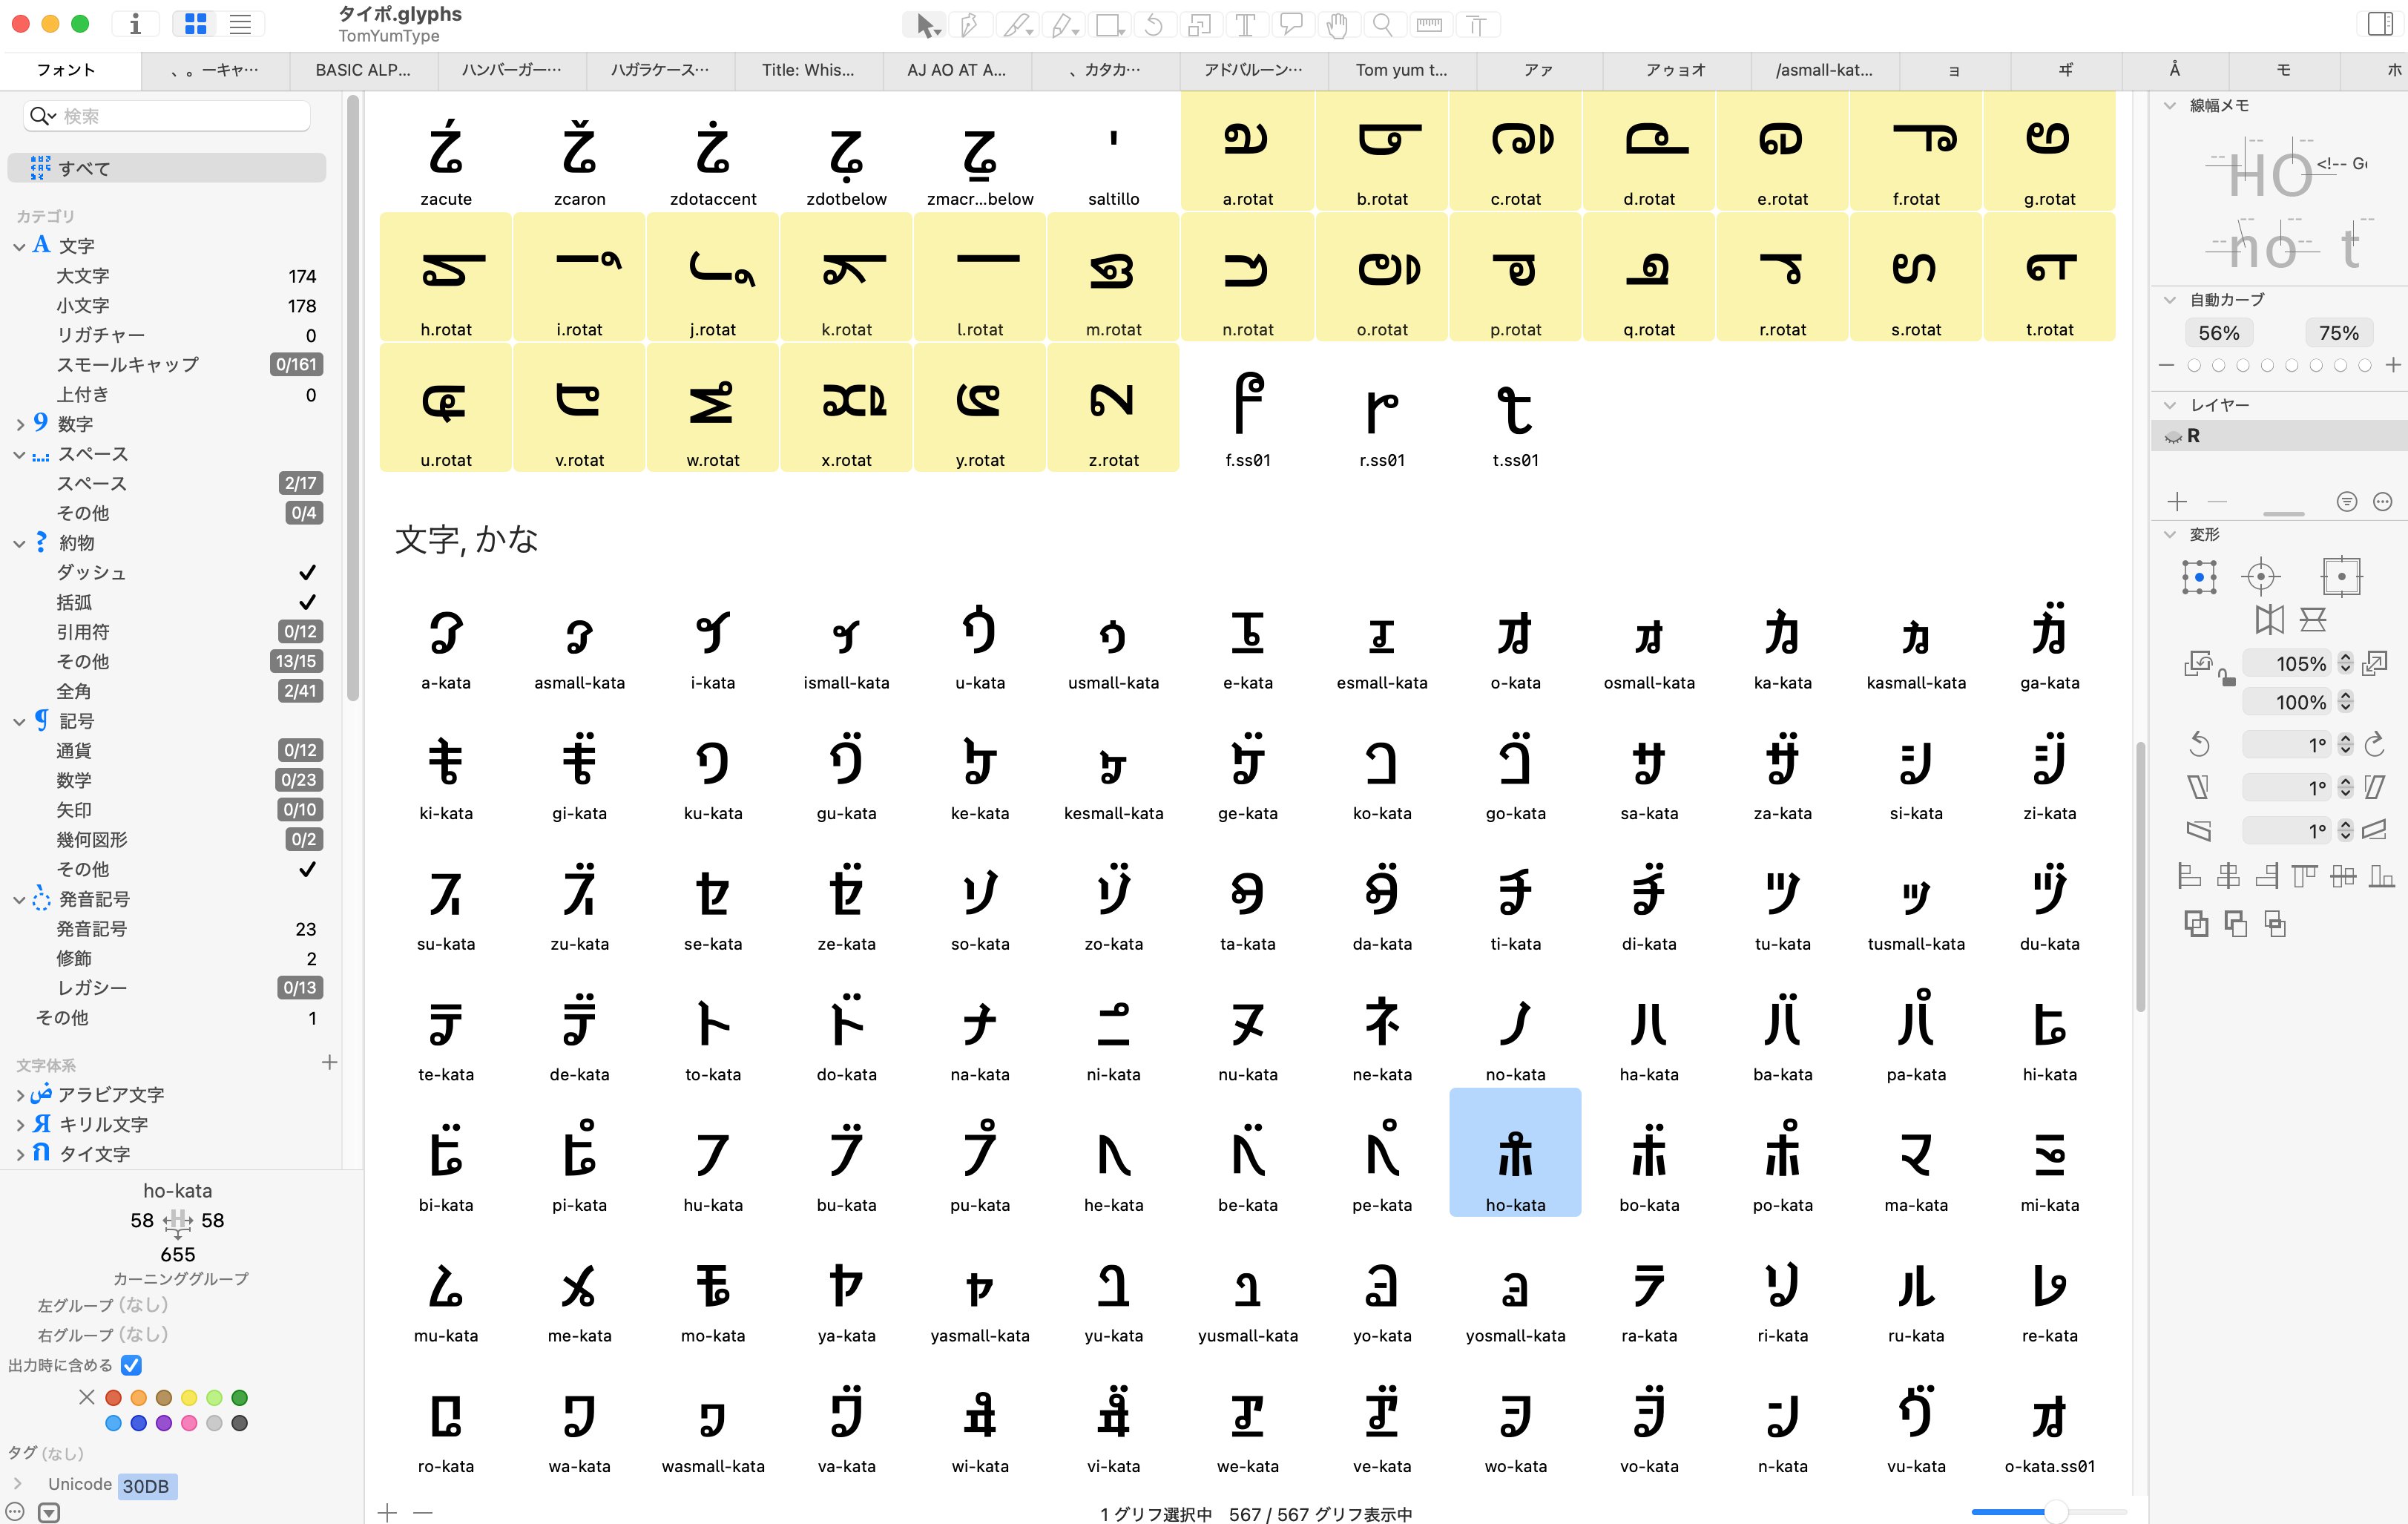This screenshot has width=2408, height=1524.
Task: Switch to list view mode
Action: 240,25
